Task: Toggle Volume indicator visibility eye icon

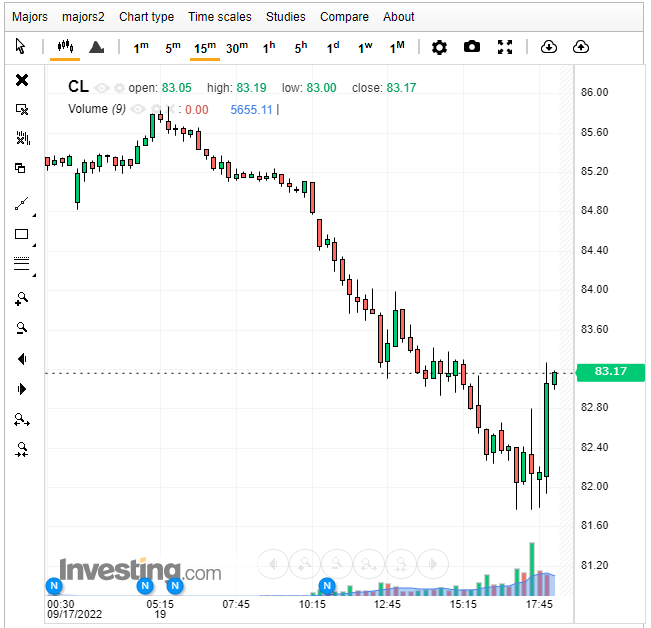Action: tap(138, 110)
